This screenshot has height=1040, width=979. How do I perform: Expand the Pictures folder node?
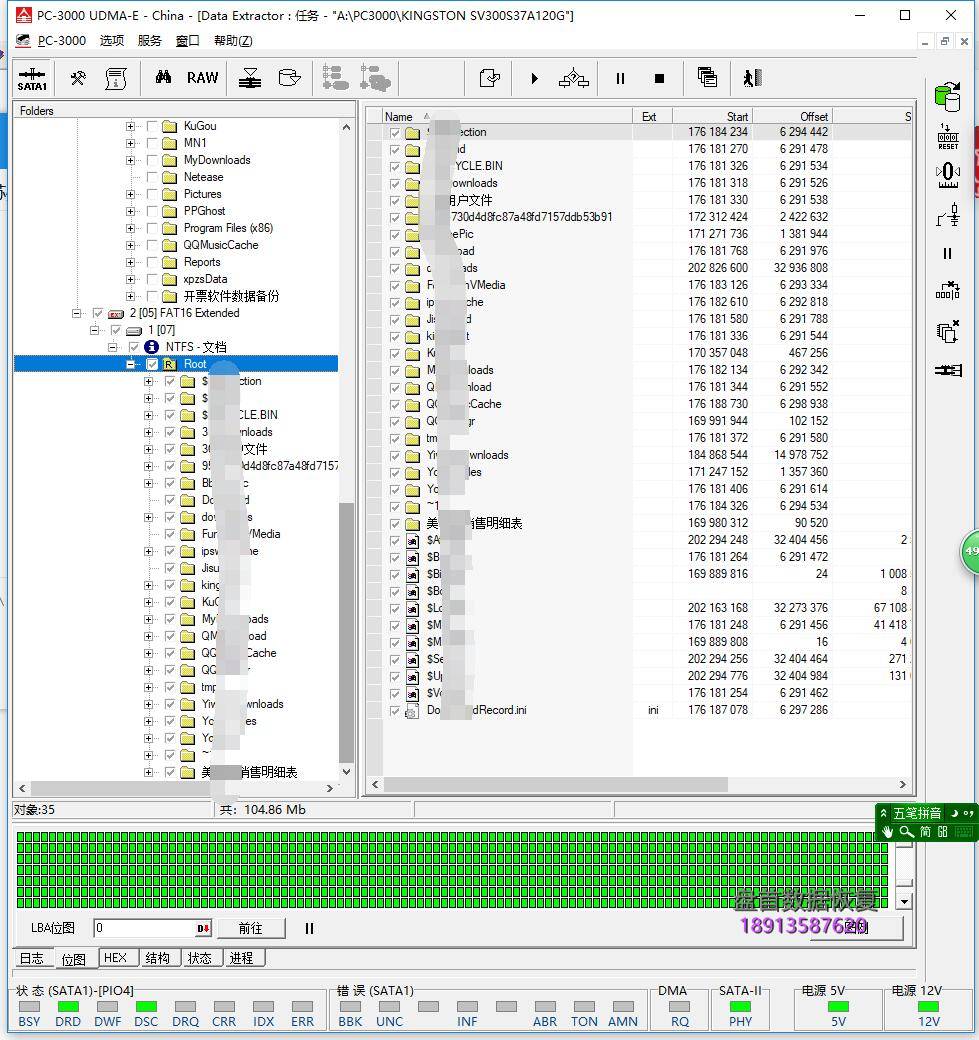tap(130, 194)
